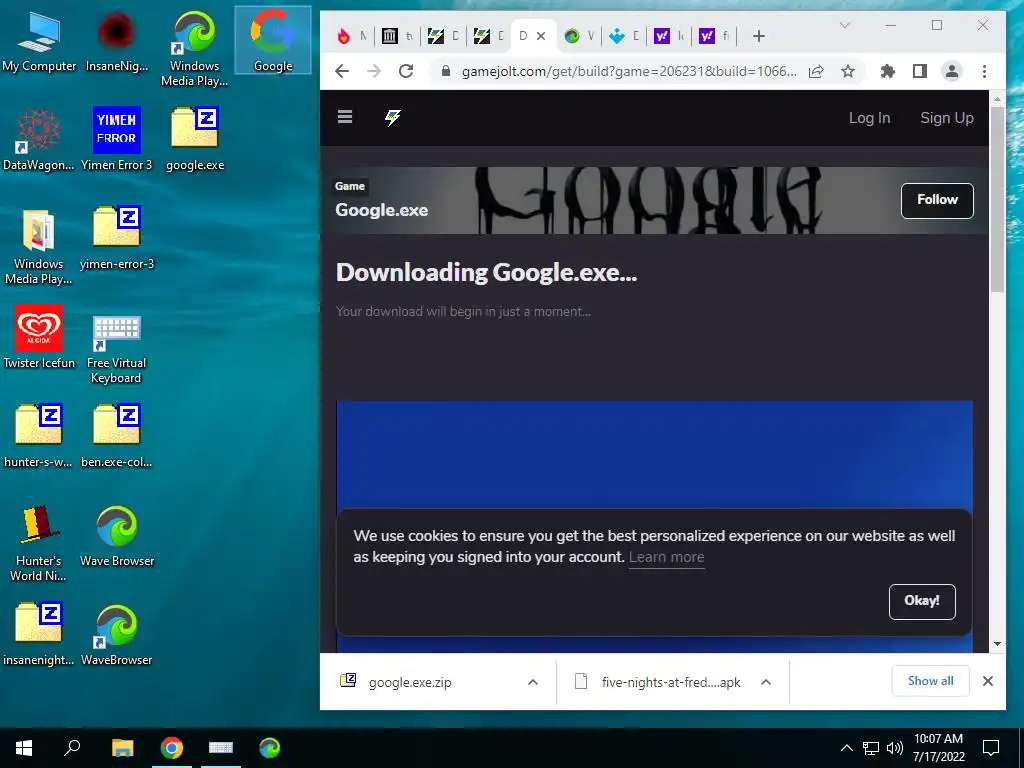The width and height of the screenshot is (1024, 768).
Task: Switch to the first Yahoo tab
Action: click(669, 36)
